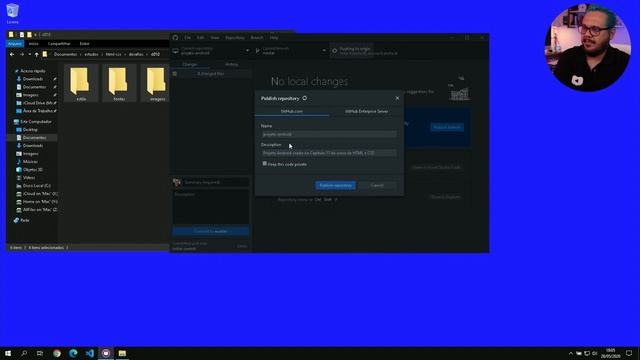
Task: Select Este Computador in the navigation pane
Action: point(36,122)
